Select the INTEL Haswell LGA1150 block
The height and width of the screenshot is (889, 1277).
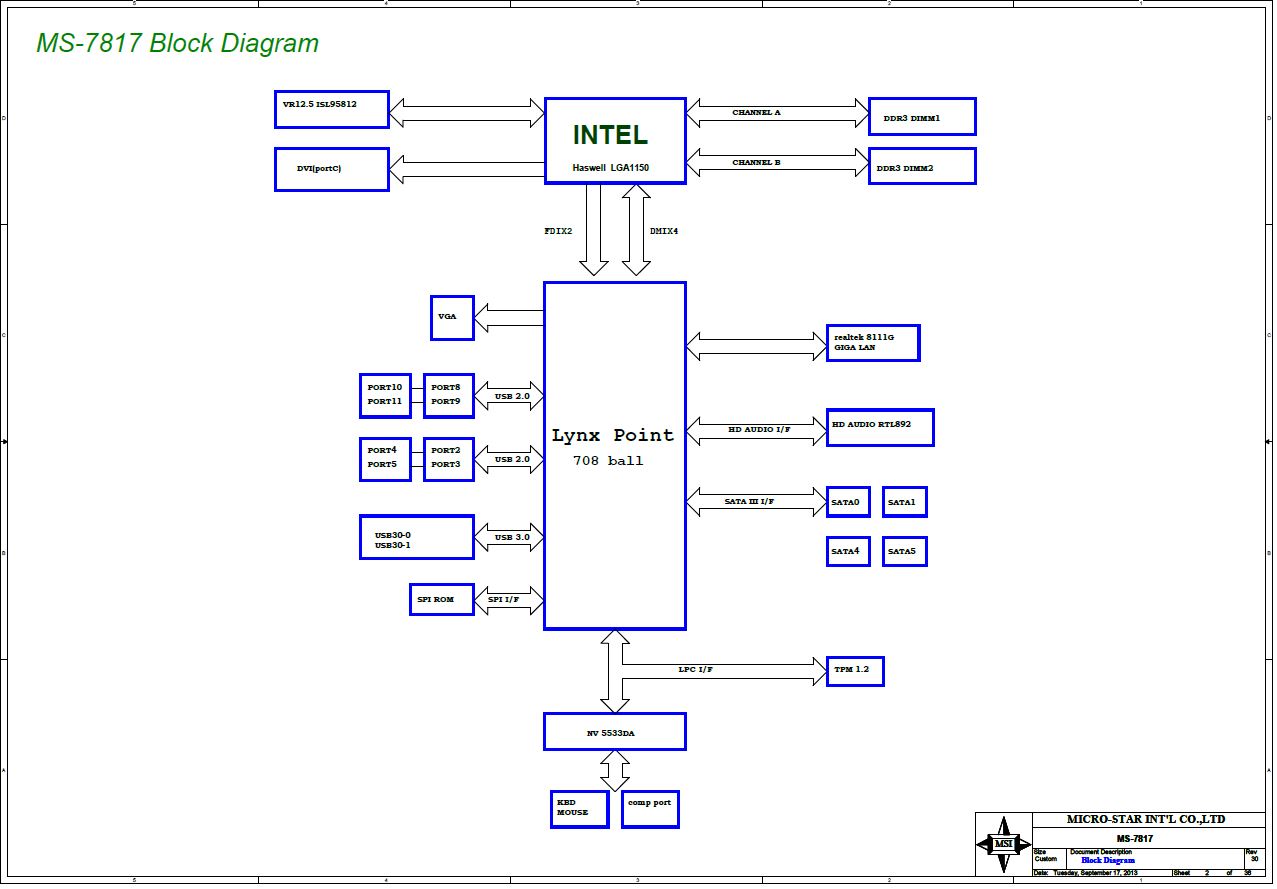[x=614, y=141]
